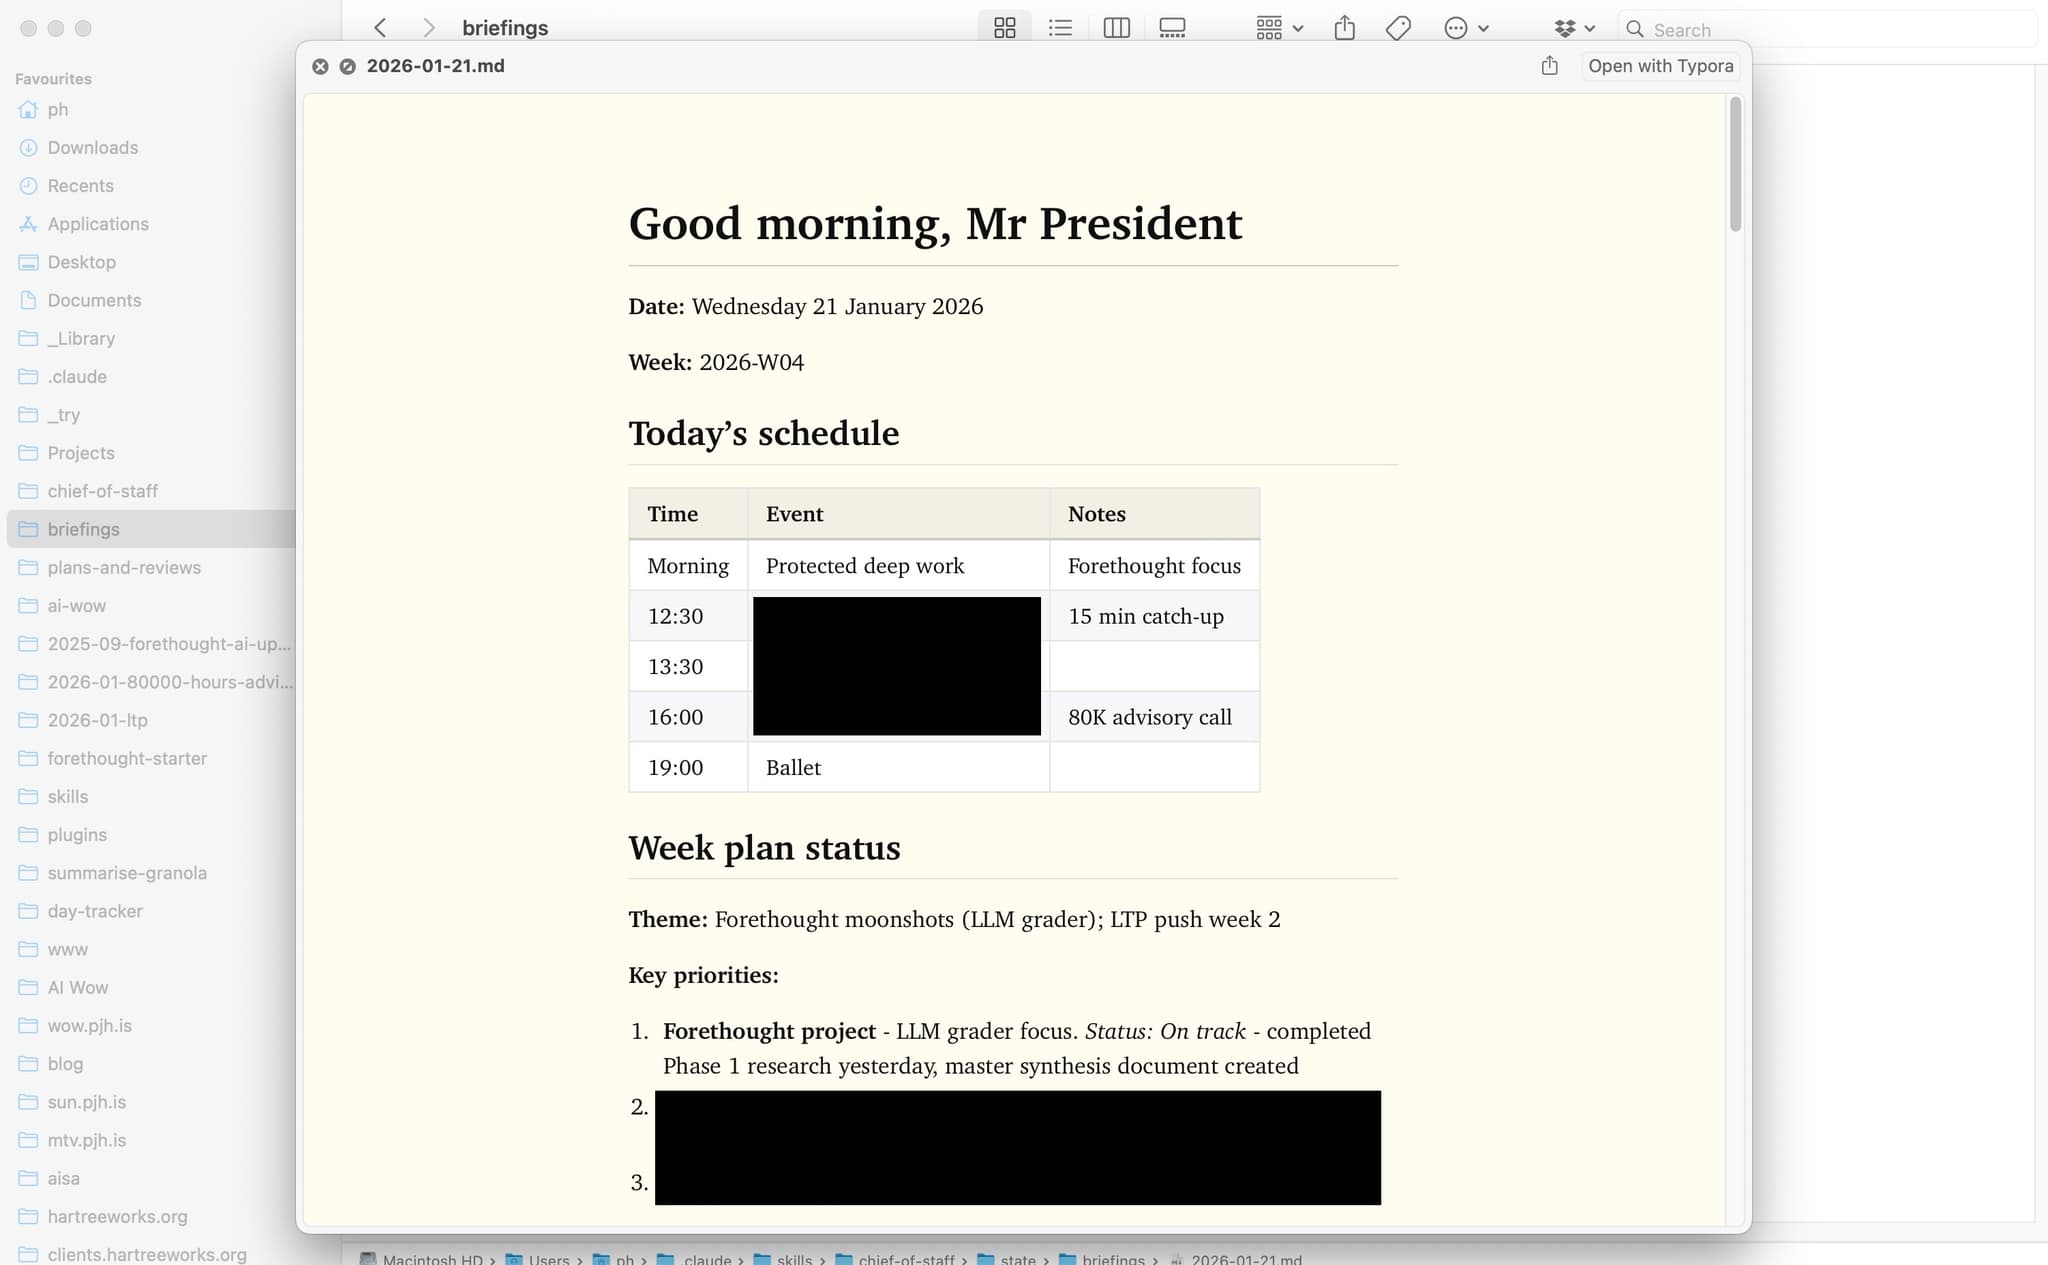Open the chief-of-staff folder from the sidebar
Viewport: 2048px width, 1265px height.
point(102,491)
